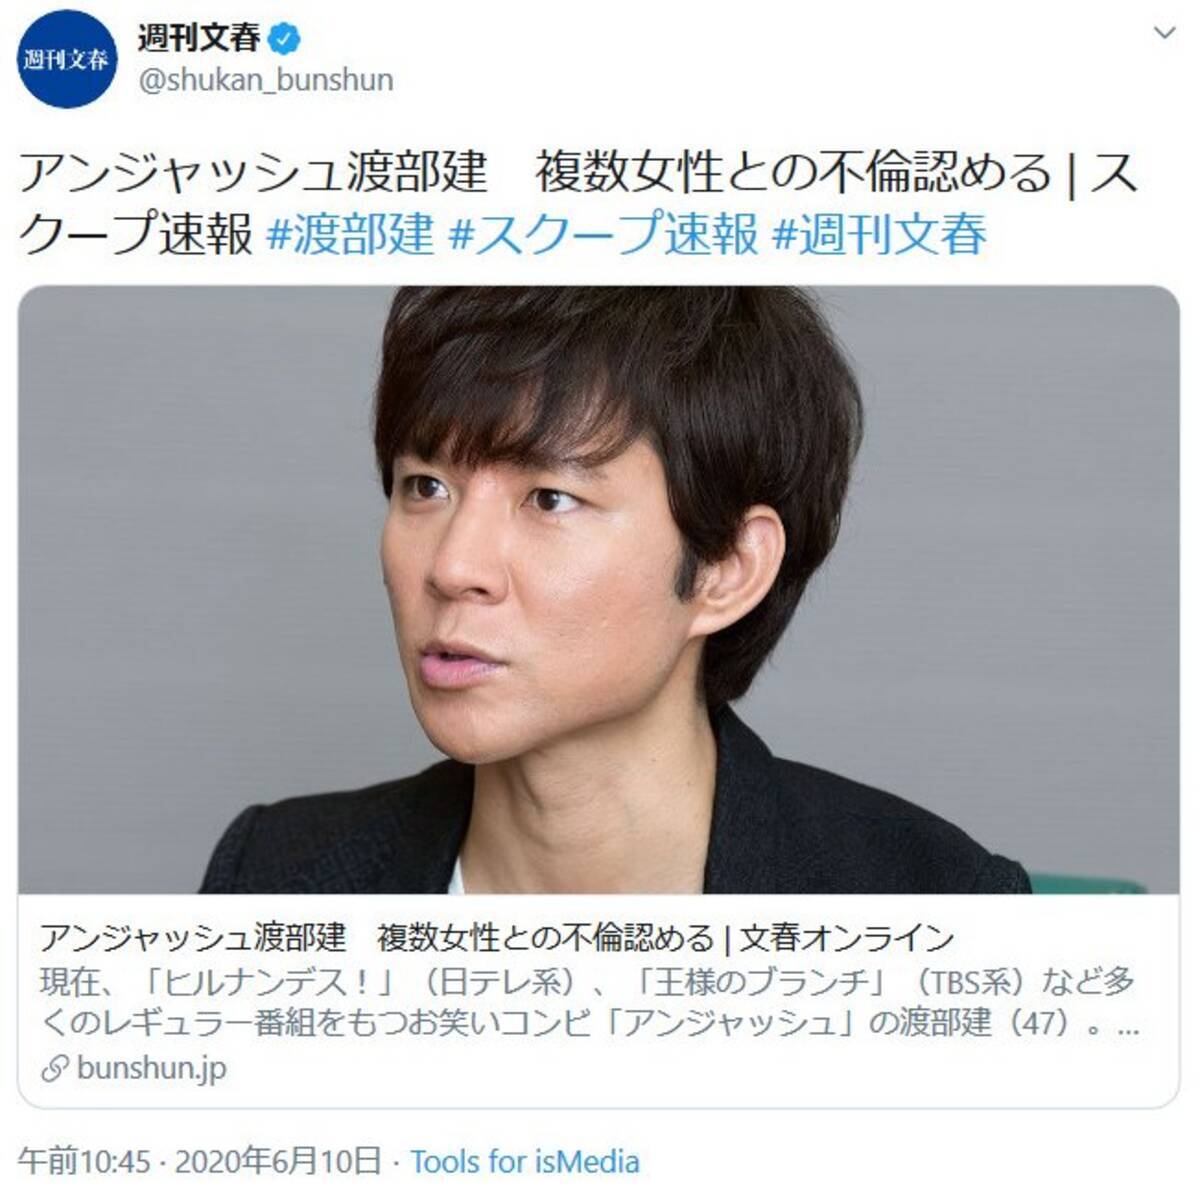Click the 文春オンライン label in card
Screen dimensions: 1200x1191
pyautogui.click(x=847, y=938)
